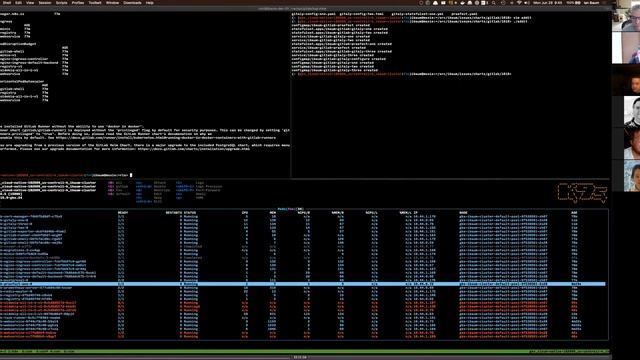Click the battery 100% indicator

(573, 2)
